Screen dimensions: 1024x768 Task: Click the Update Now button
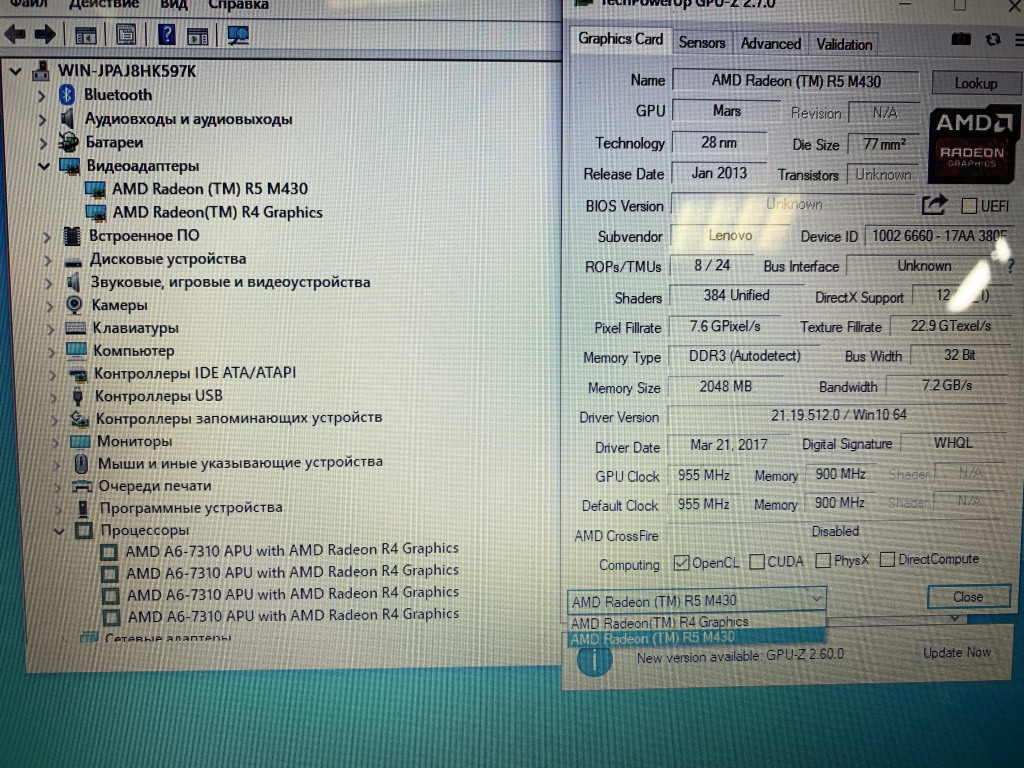coord(957,652)
